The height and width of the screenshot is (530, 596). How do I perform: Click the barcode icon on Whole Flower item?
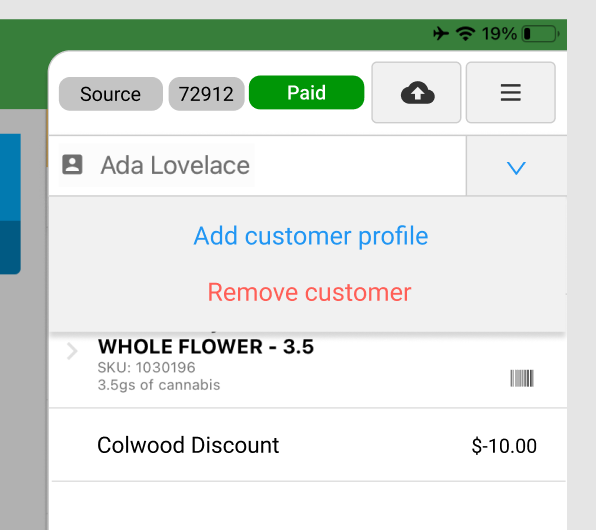point(522,378)
